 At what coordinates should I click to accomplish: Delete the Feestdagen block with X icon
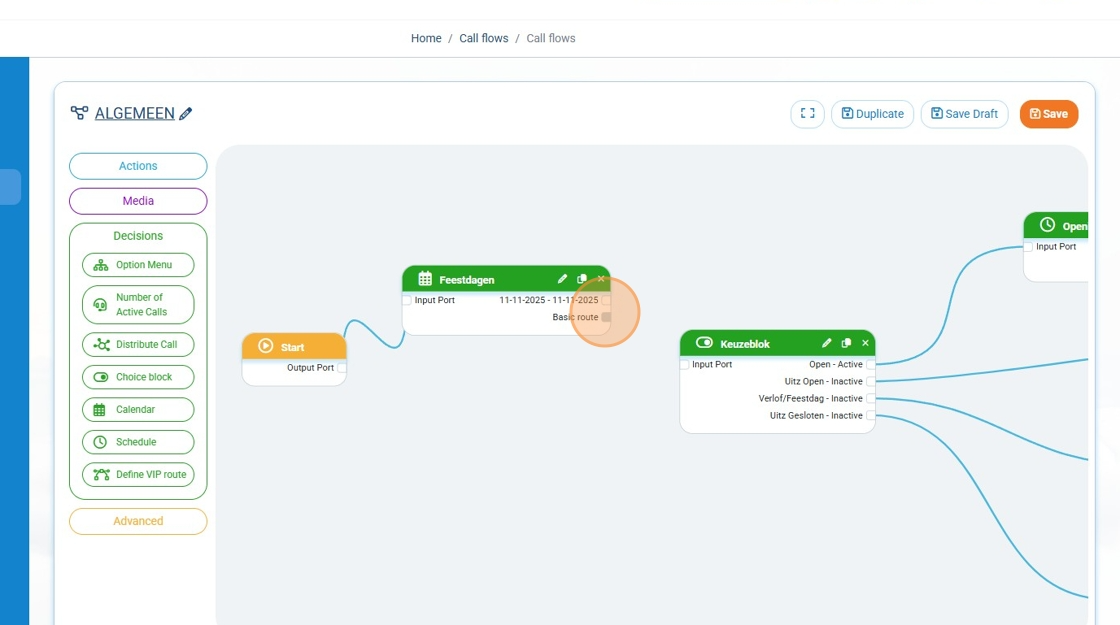point(601,279)
